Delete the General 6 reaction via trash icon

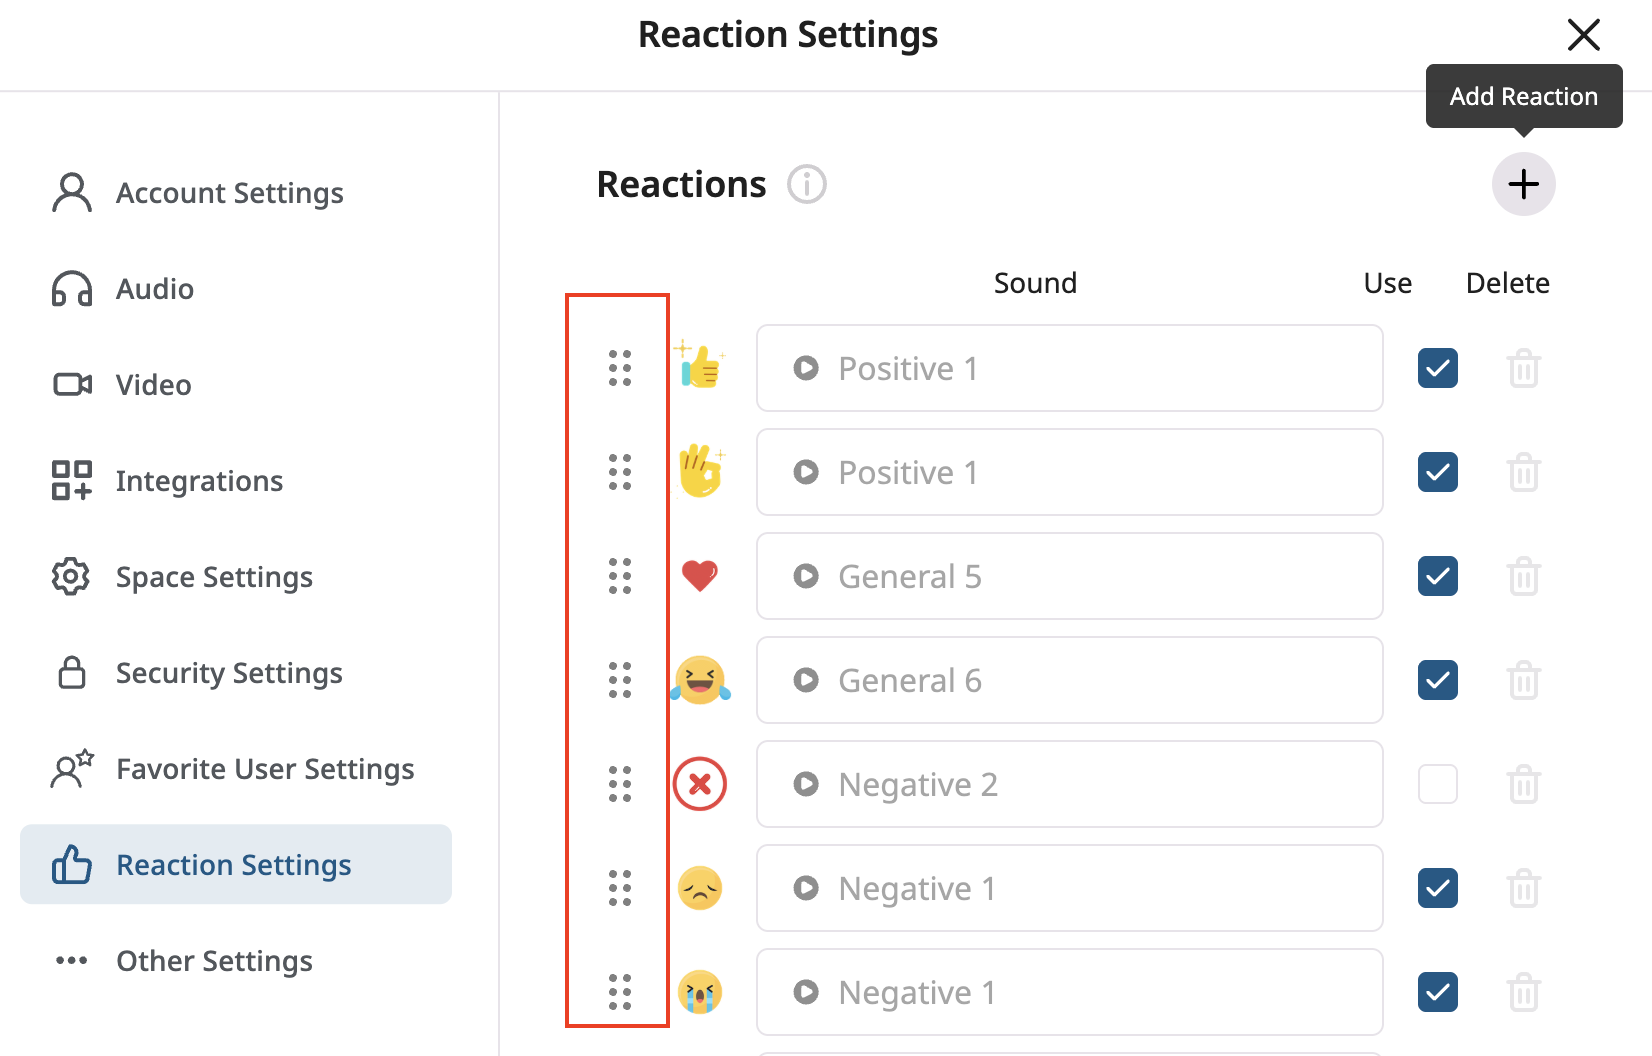(1524, 680)
